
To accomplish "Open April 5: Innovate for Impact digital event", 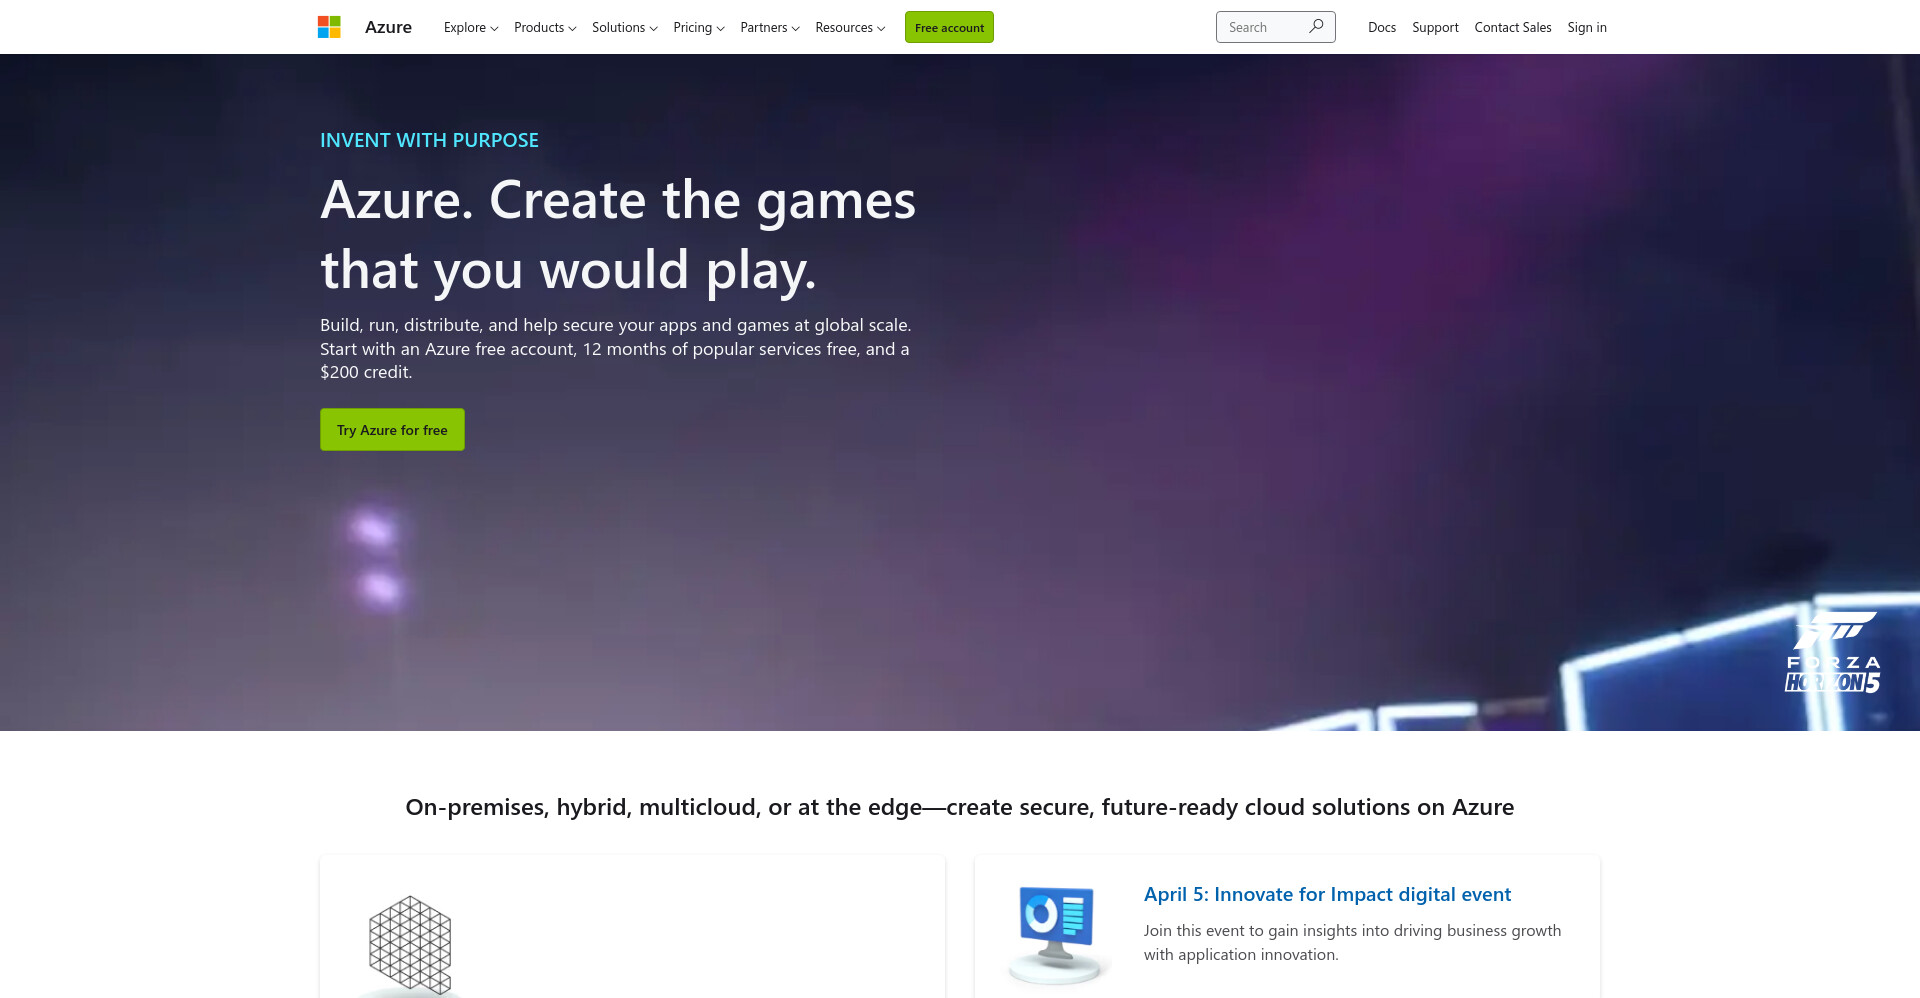I will (x=1327, y=894).
